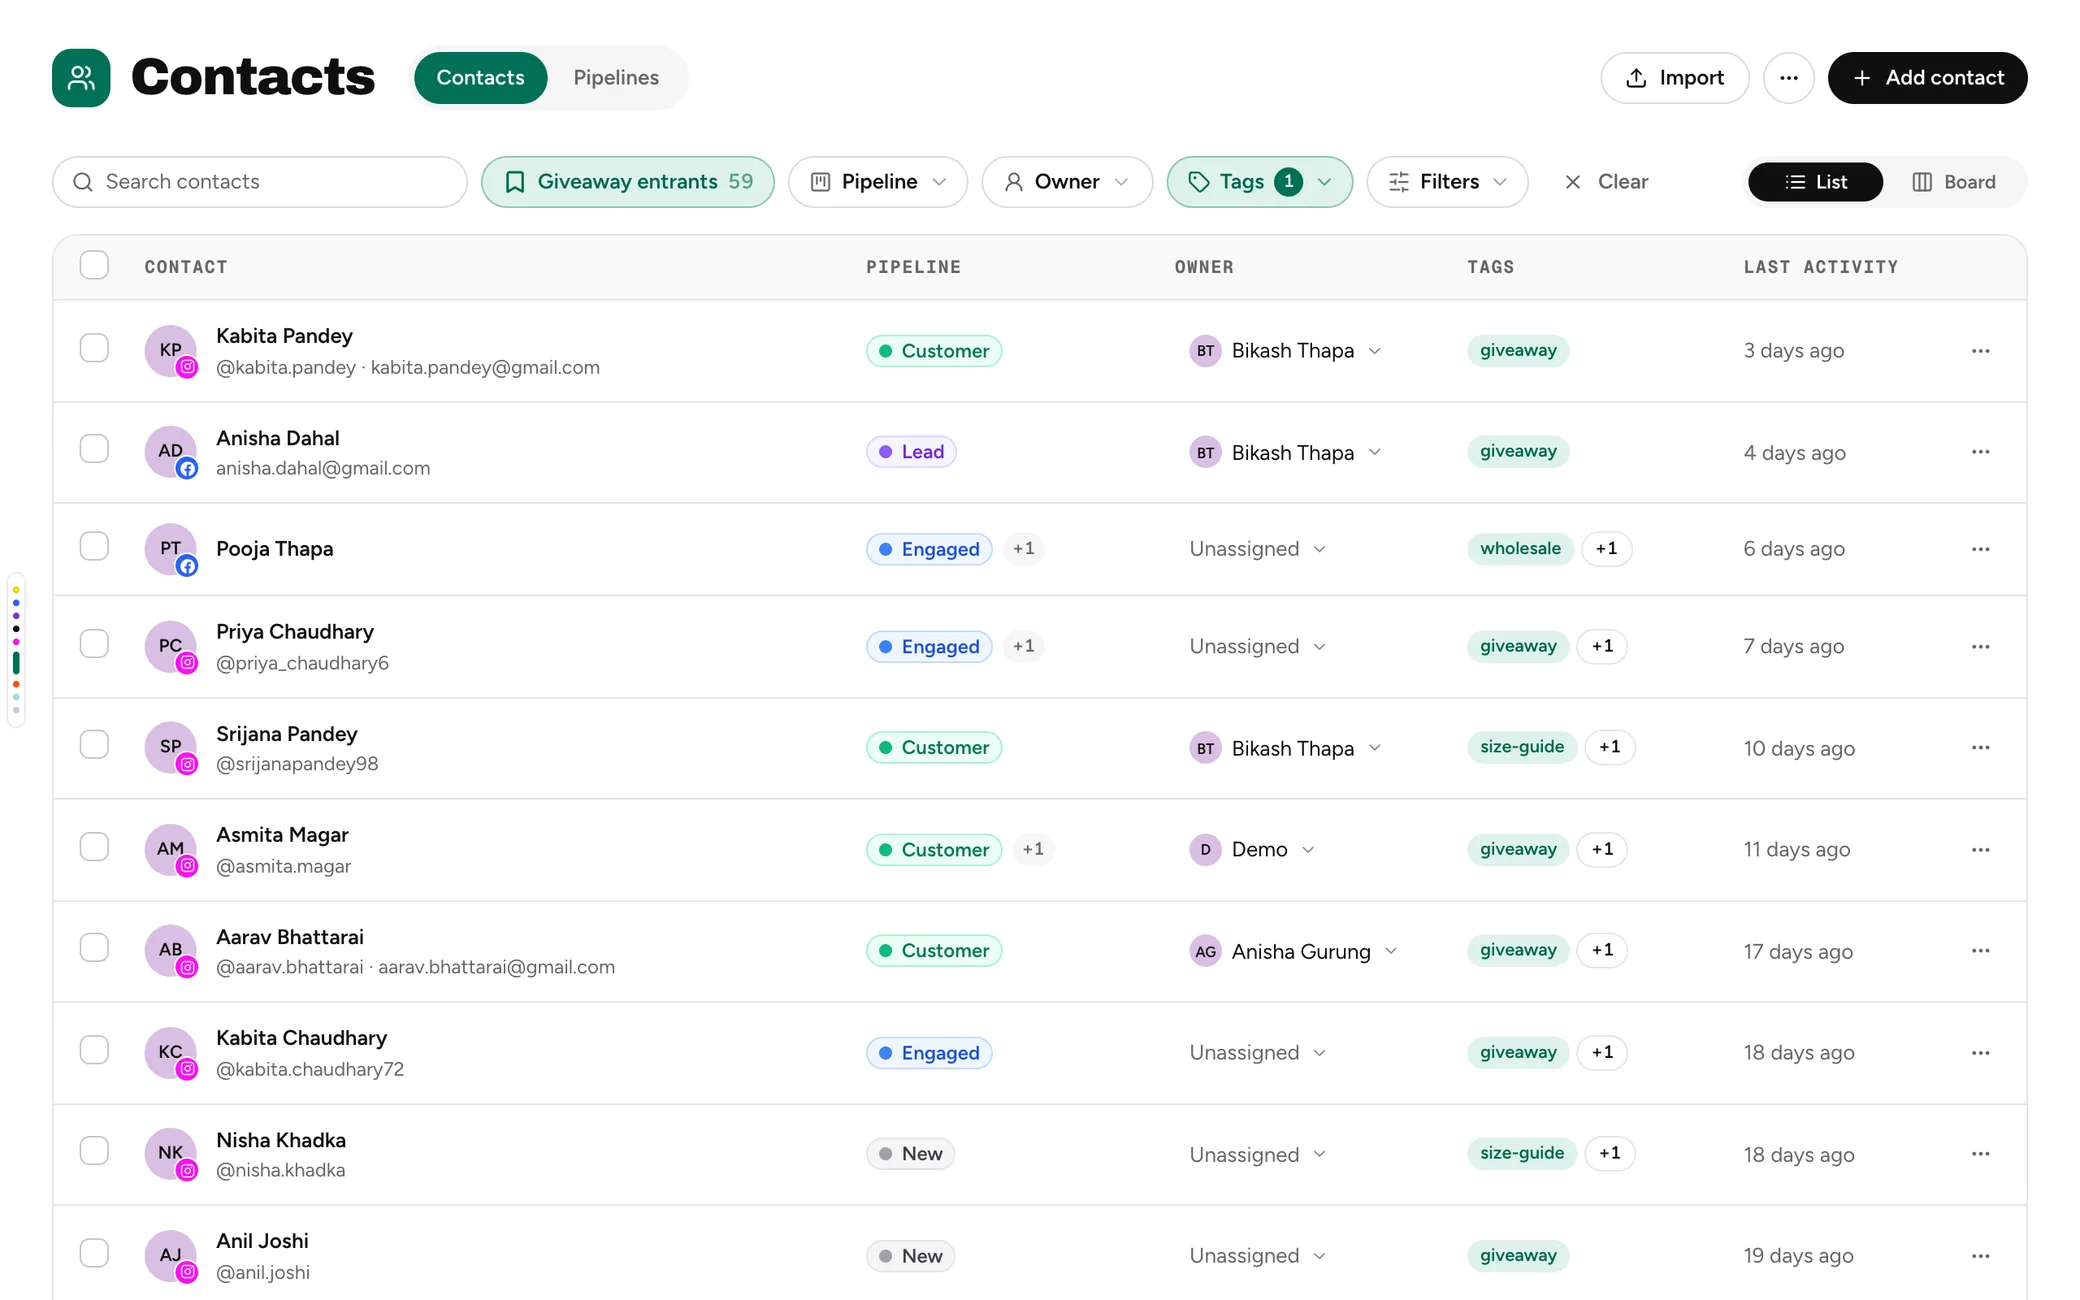
Task: Click Anil Joshi's AJ avatar
Action: tap(171, 1255)
